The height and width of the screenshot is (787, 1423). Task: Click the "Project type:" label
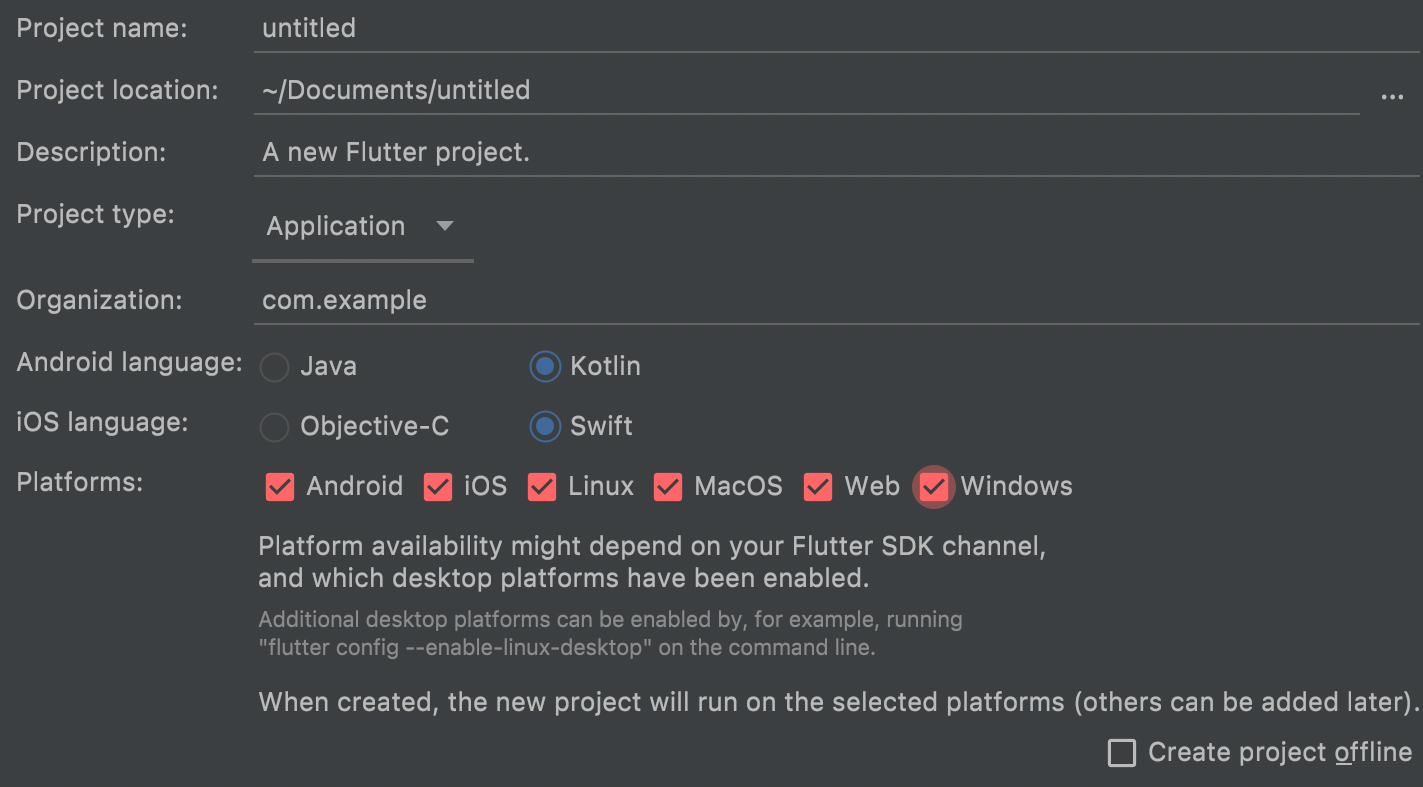tap(96, 215)
